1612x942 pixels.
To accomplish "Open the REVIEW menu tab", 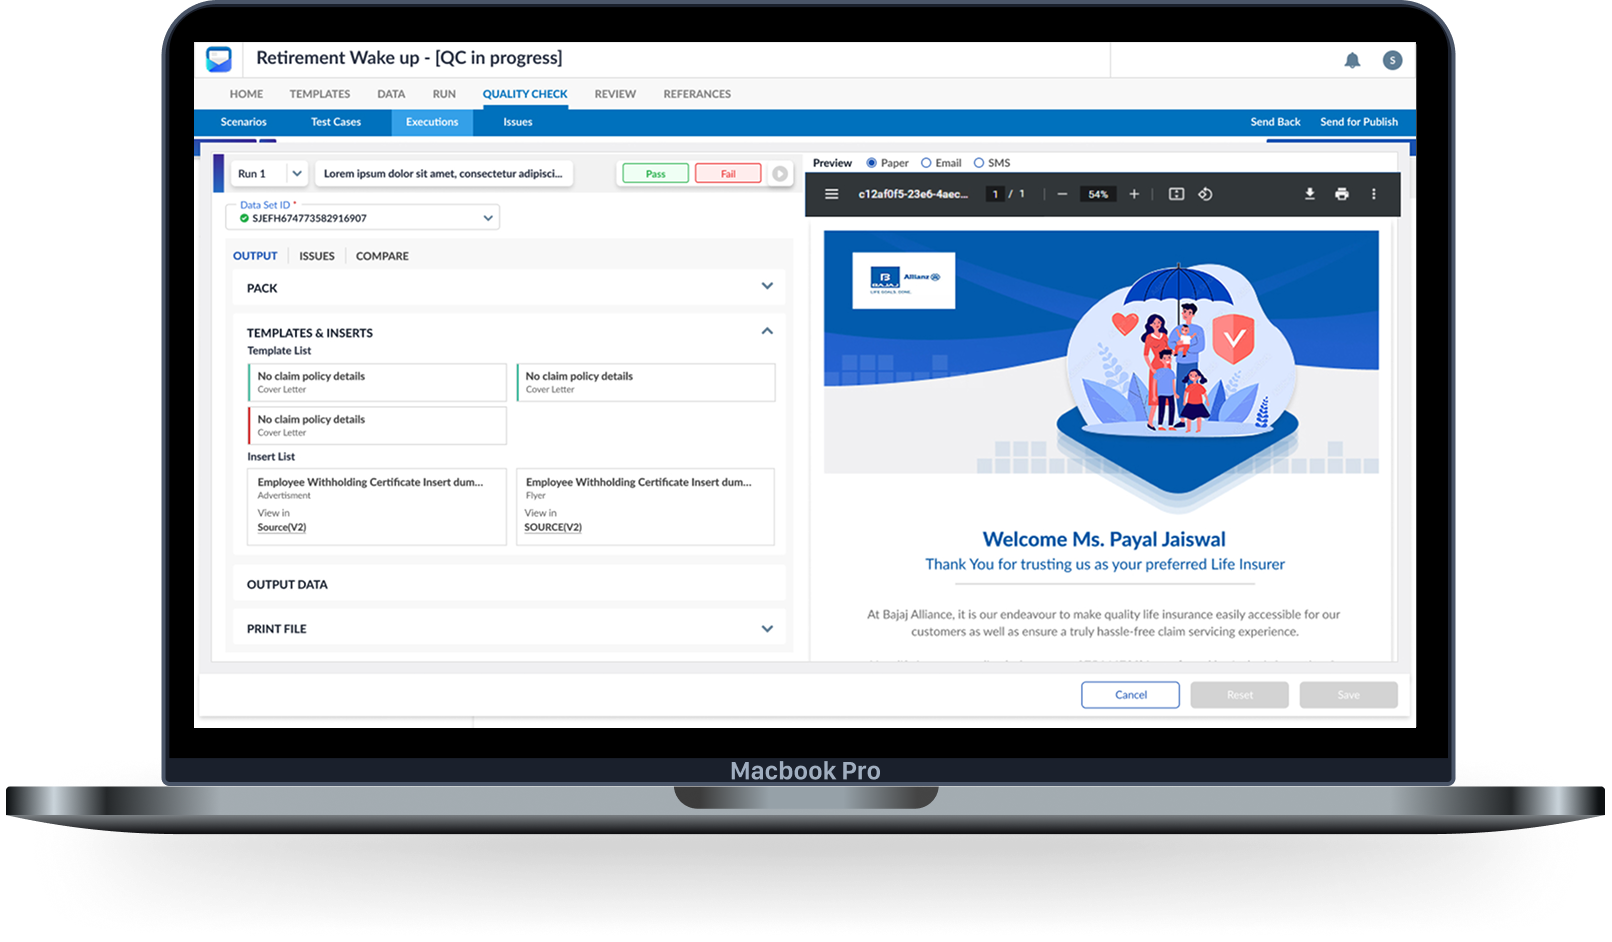I will pos(615,94).
